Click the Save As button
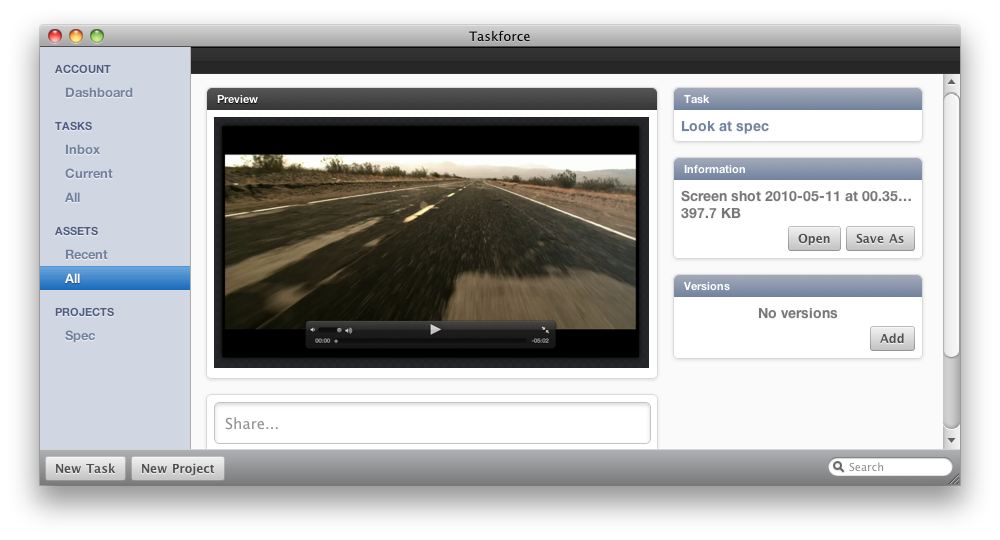The image size is (1000, 540). [x=880, y=239]
